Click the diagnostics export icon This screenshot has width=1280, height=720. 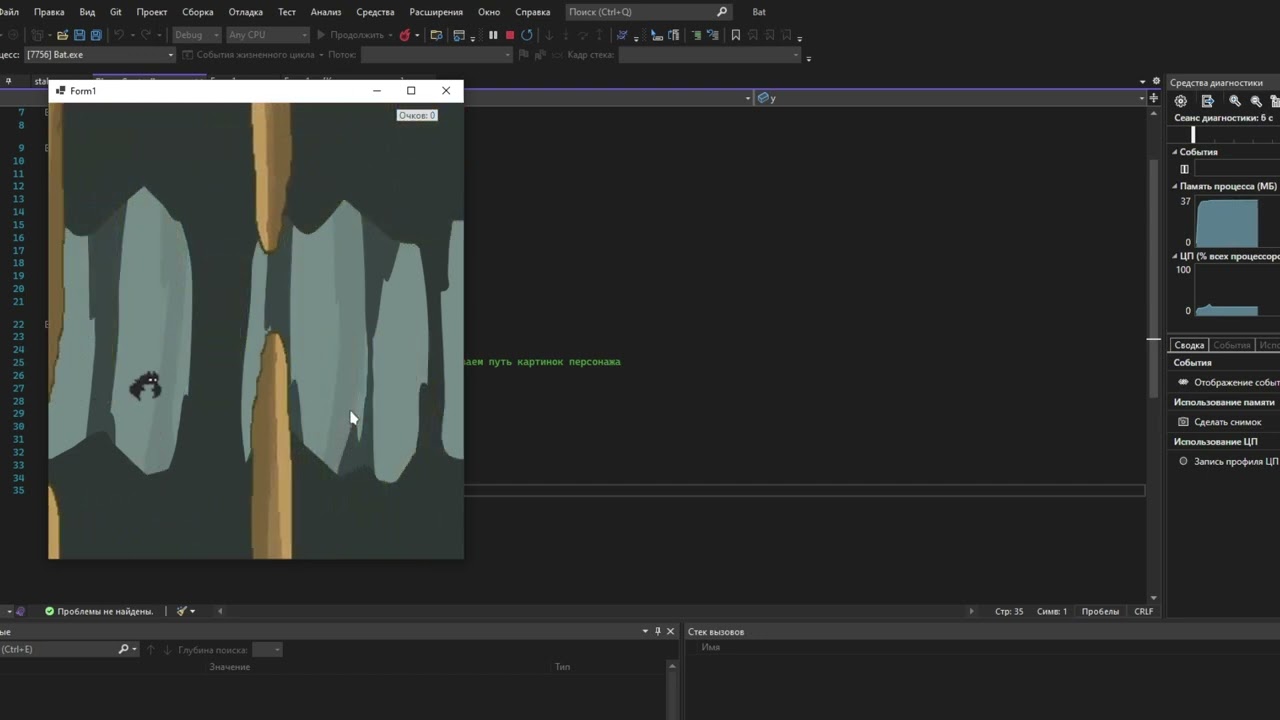click(1208, 101)
